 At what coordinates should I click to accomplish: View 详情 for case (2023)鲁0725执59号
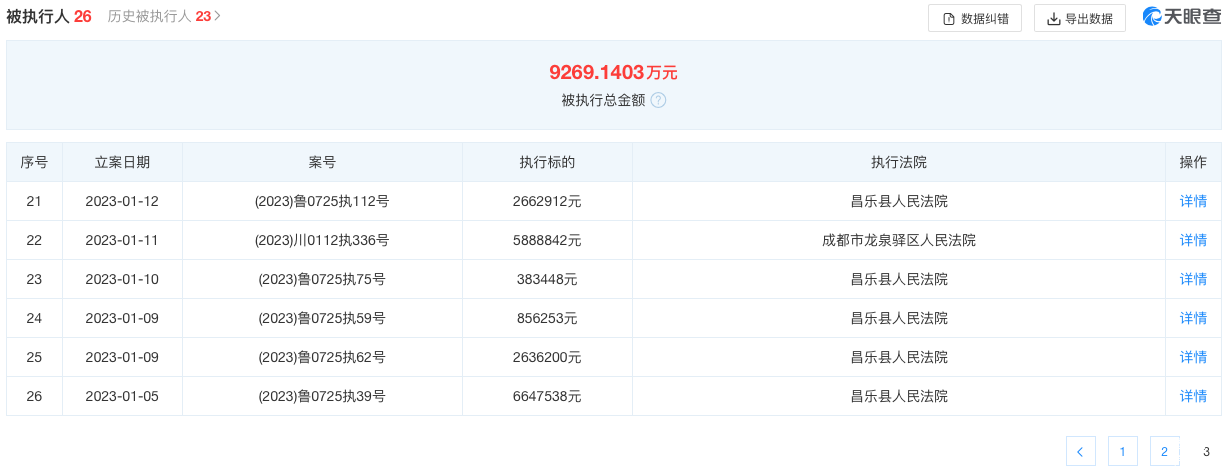(x=1193, y=318)
